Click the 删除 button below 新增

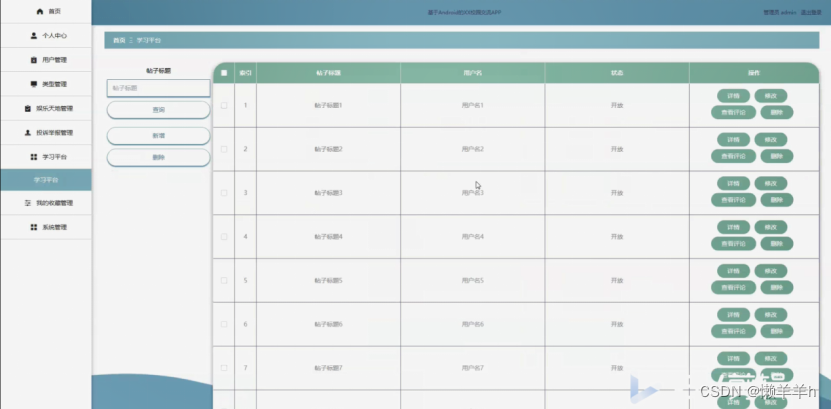click(158, 157)
